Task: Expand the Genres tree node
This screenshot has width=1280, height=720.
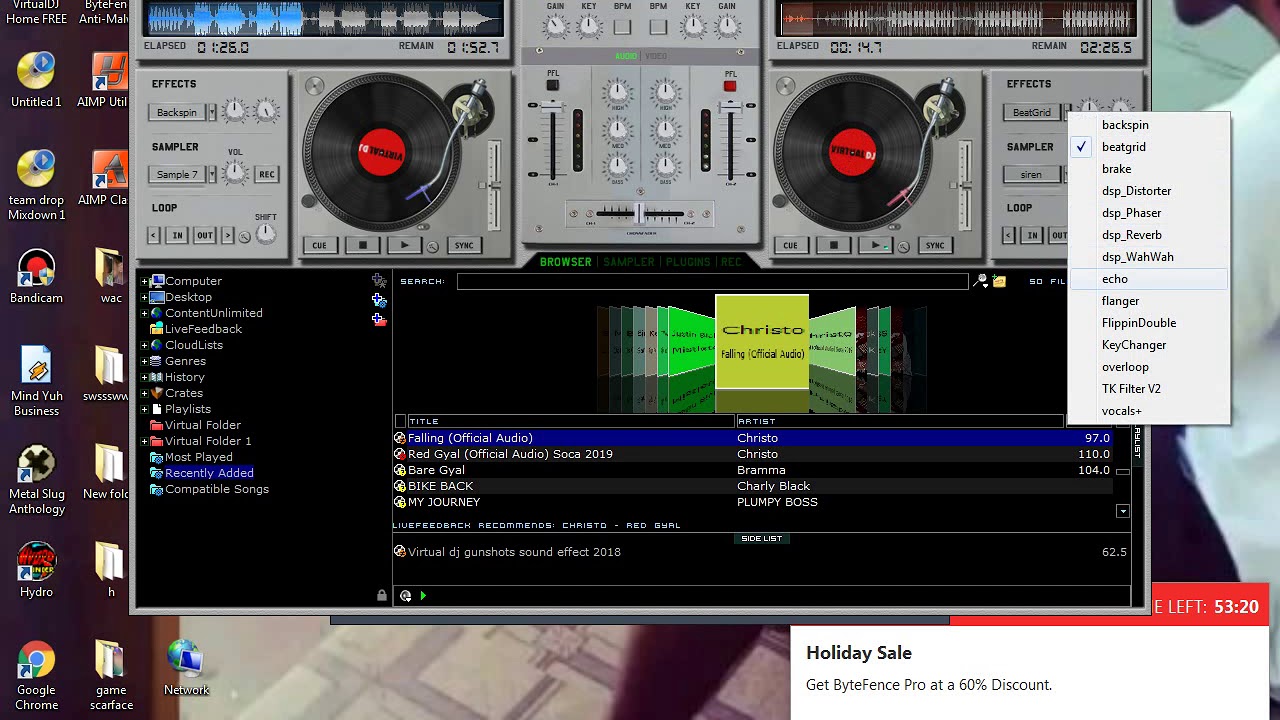Action: pos(144,361)
